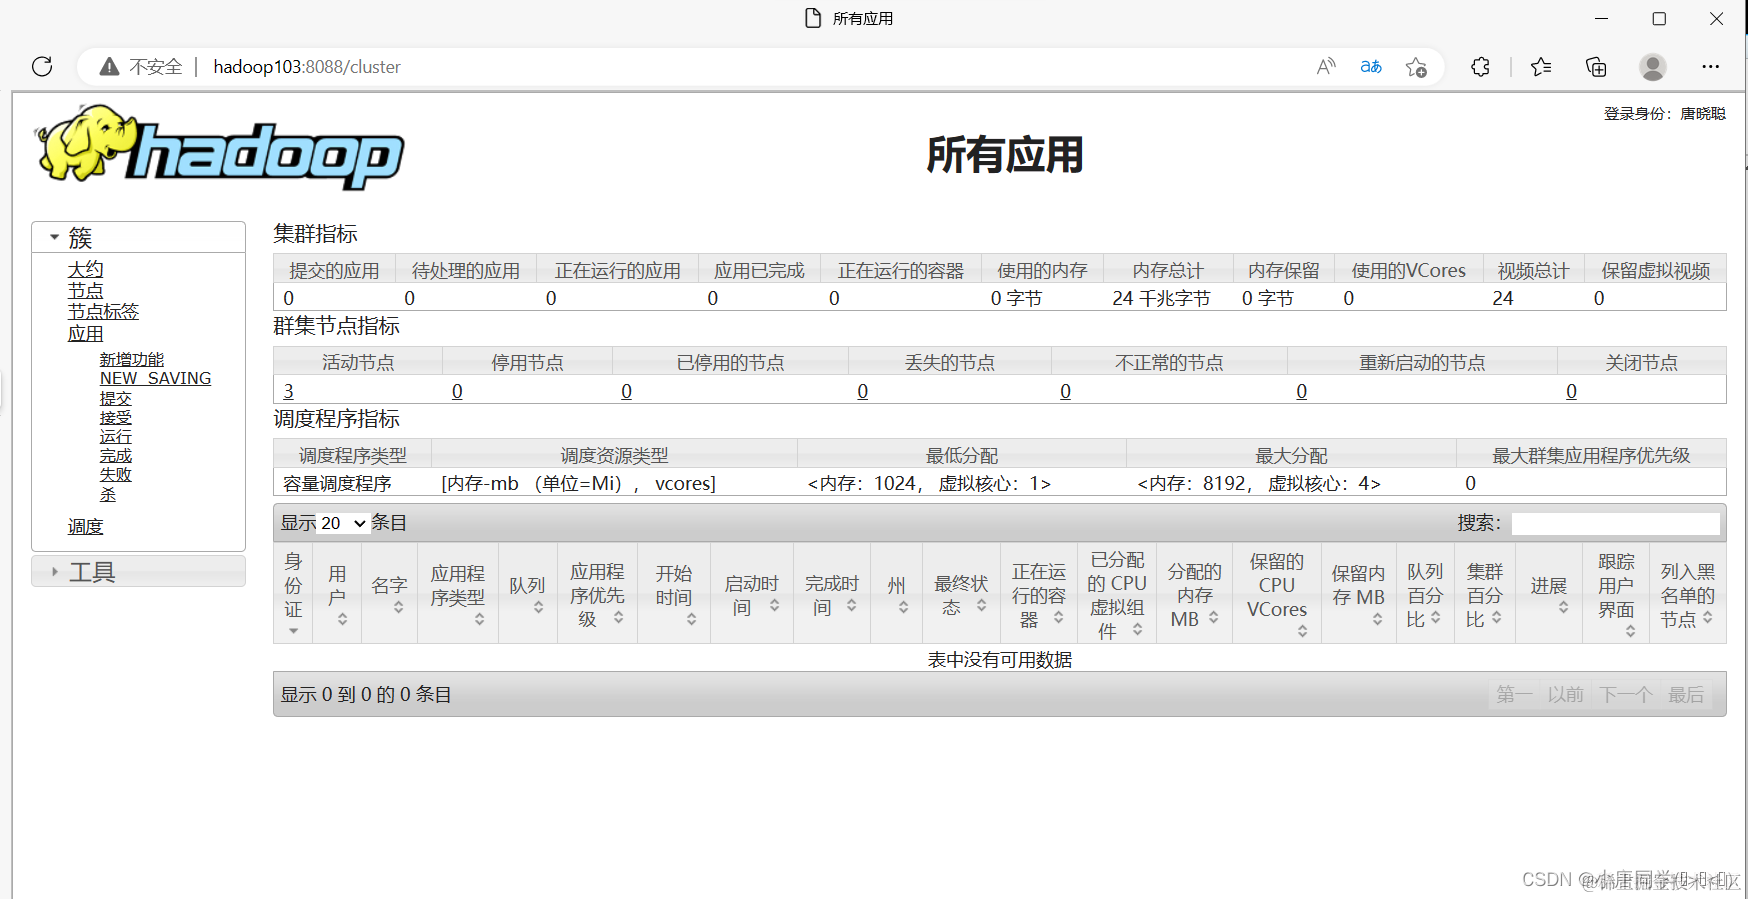The width and height of the screenshot is (1748, 899).
Task: Open the browser extensions puzzle icon
Action: (1481, 67)
